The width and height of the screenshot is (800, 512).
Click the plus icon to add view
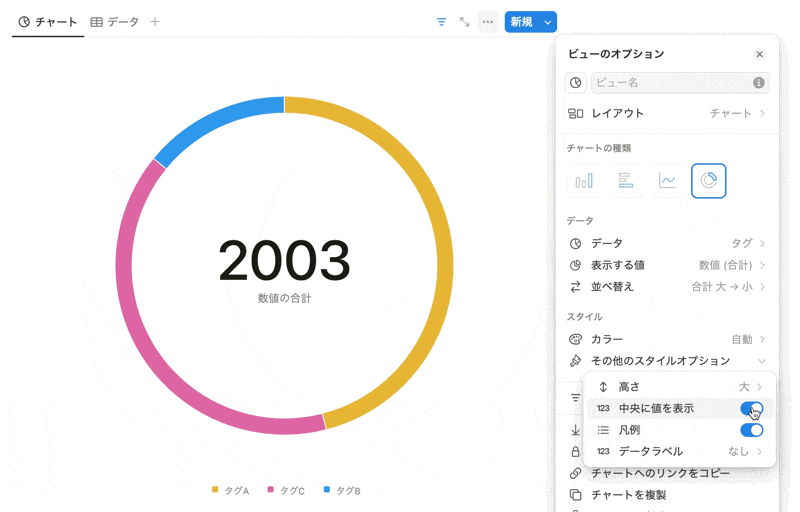pyautogui.click(x=155, y=21)
